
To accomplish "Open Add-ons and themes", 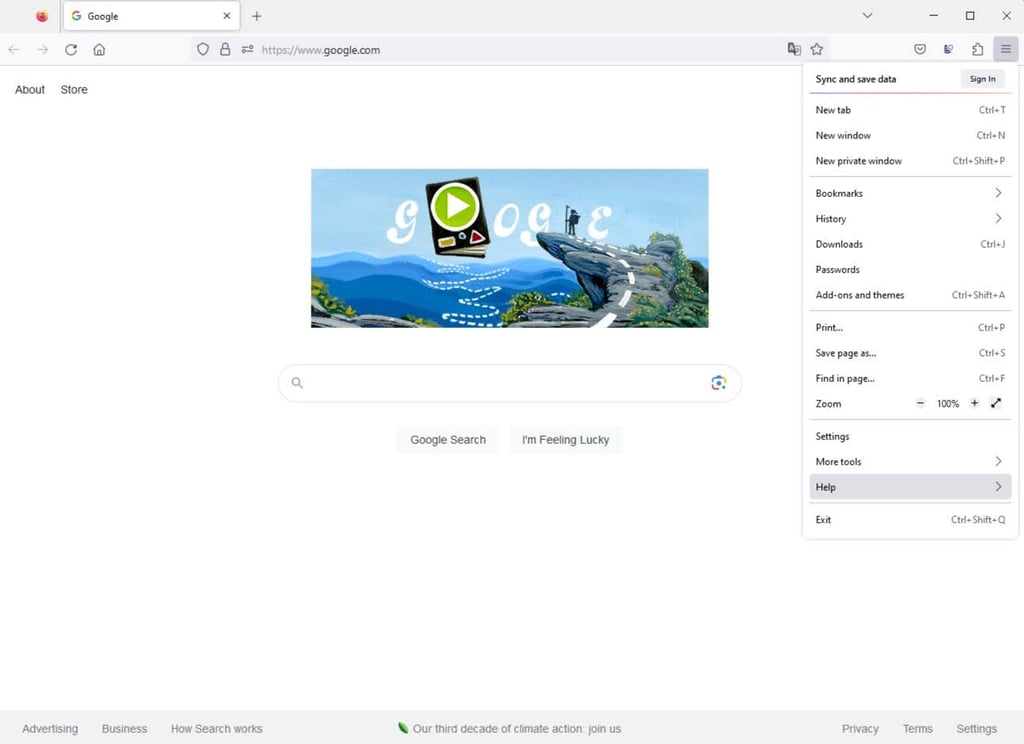I will pyautogui.click(x=910, y=295).
